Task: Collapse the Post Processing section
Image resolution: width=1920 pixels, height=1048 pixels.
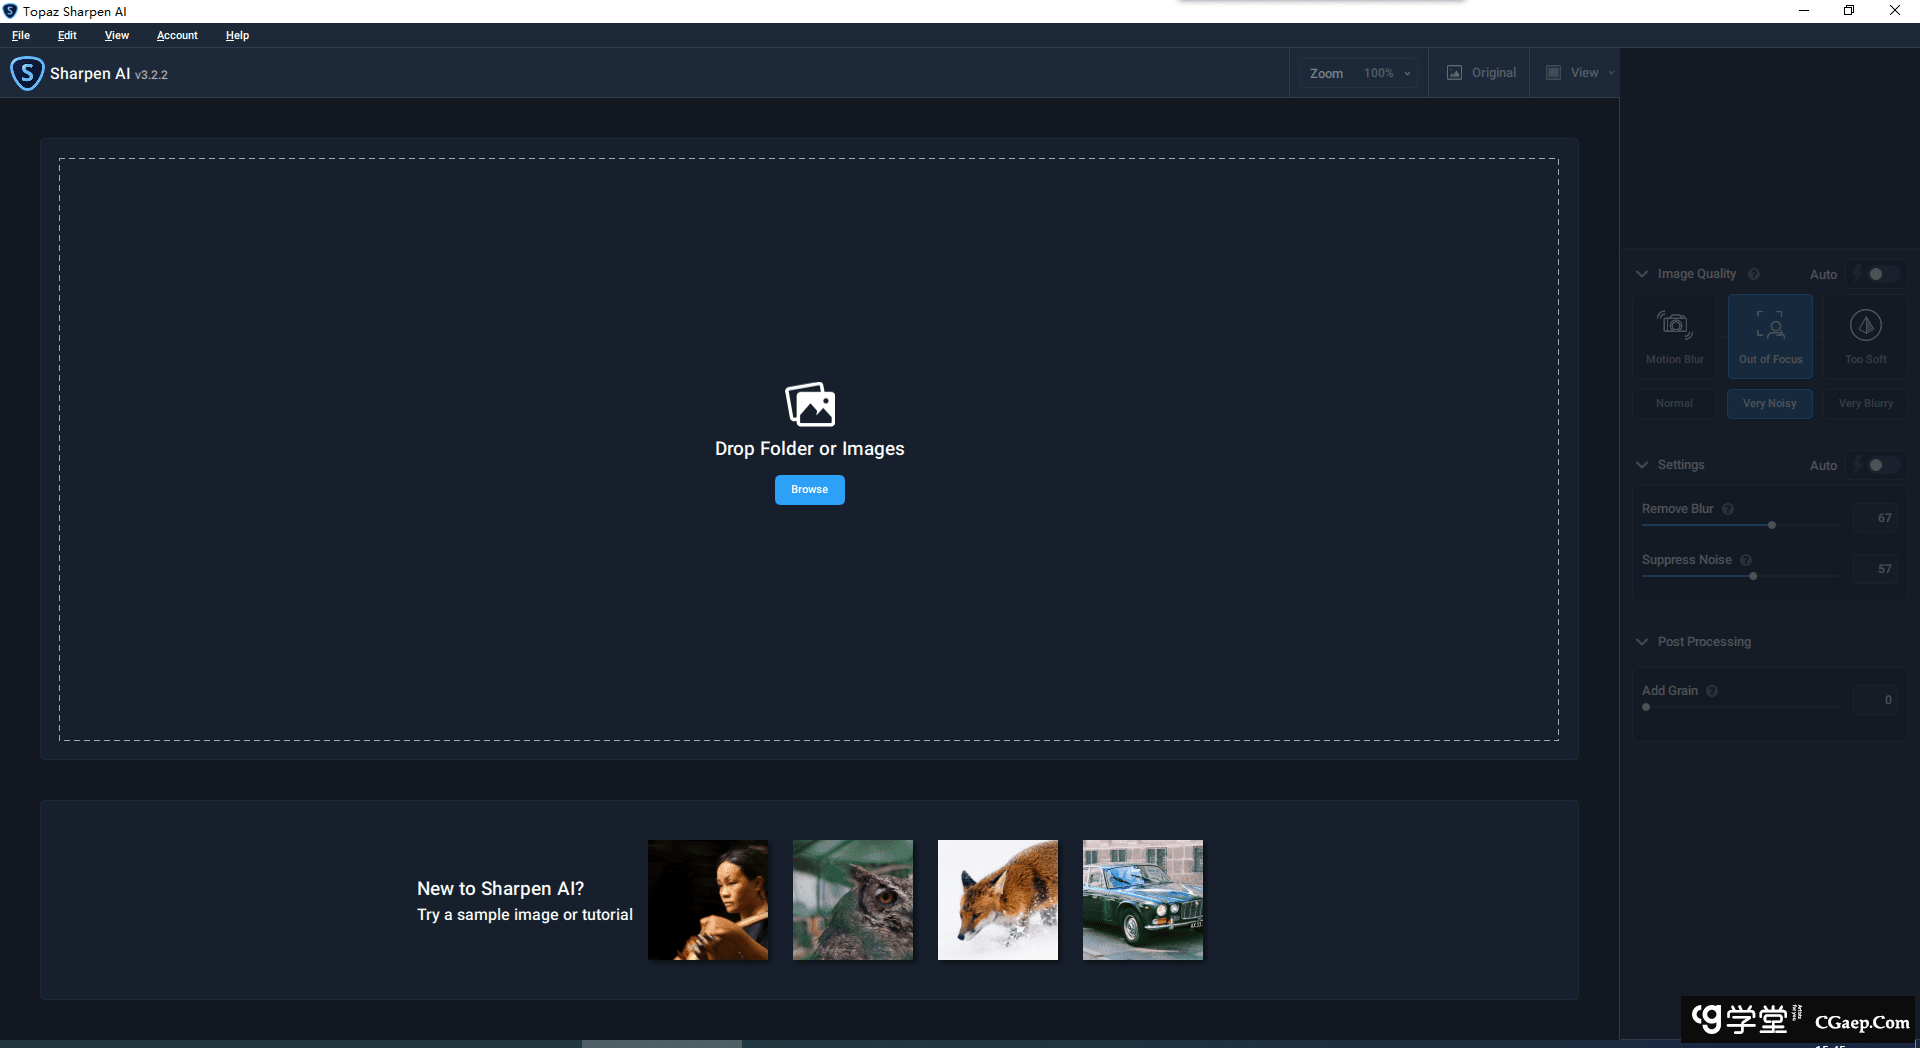Action: pos(1642,642)
